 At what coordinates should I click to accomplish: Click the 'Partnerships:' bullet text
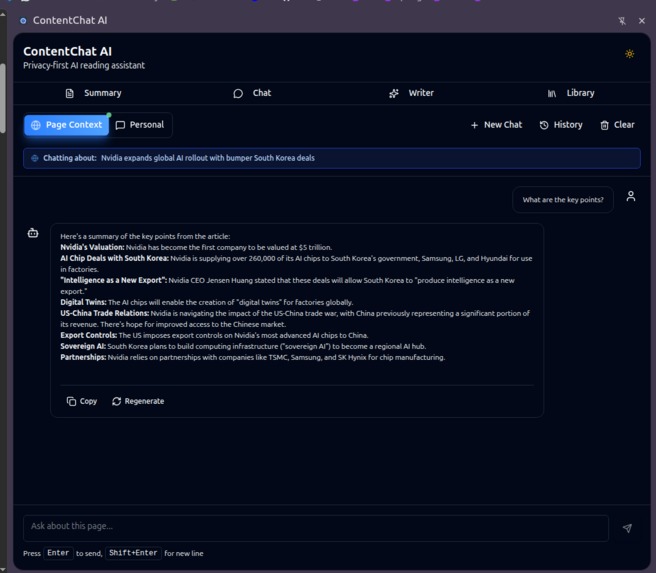click(83, 357)
